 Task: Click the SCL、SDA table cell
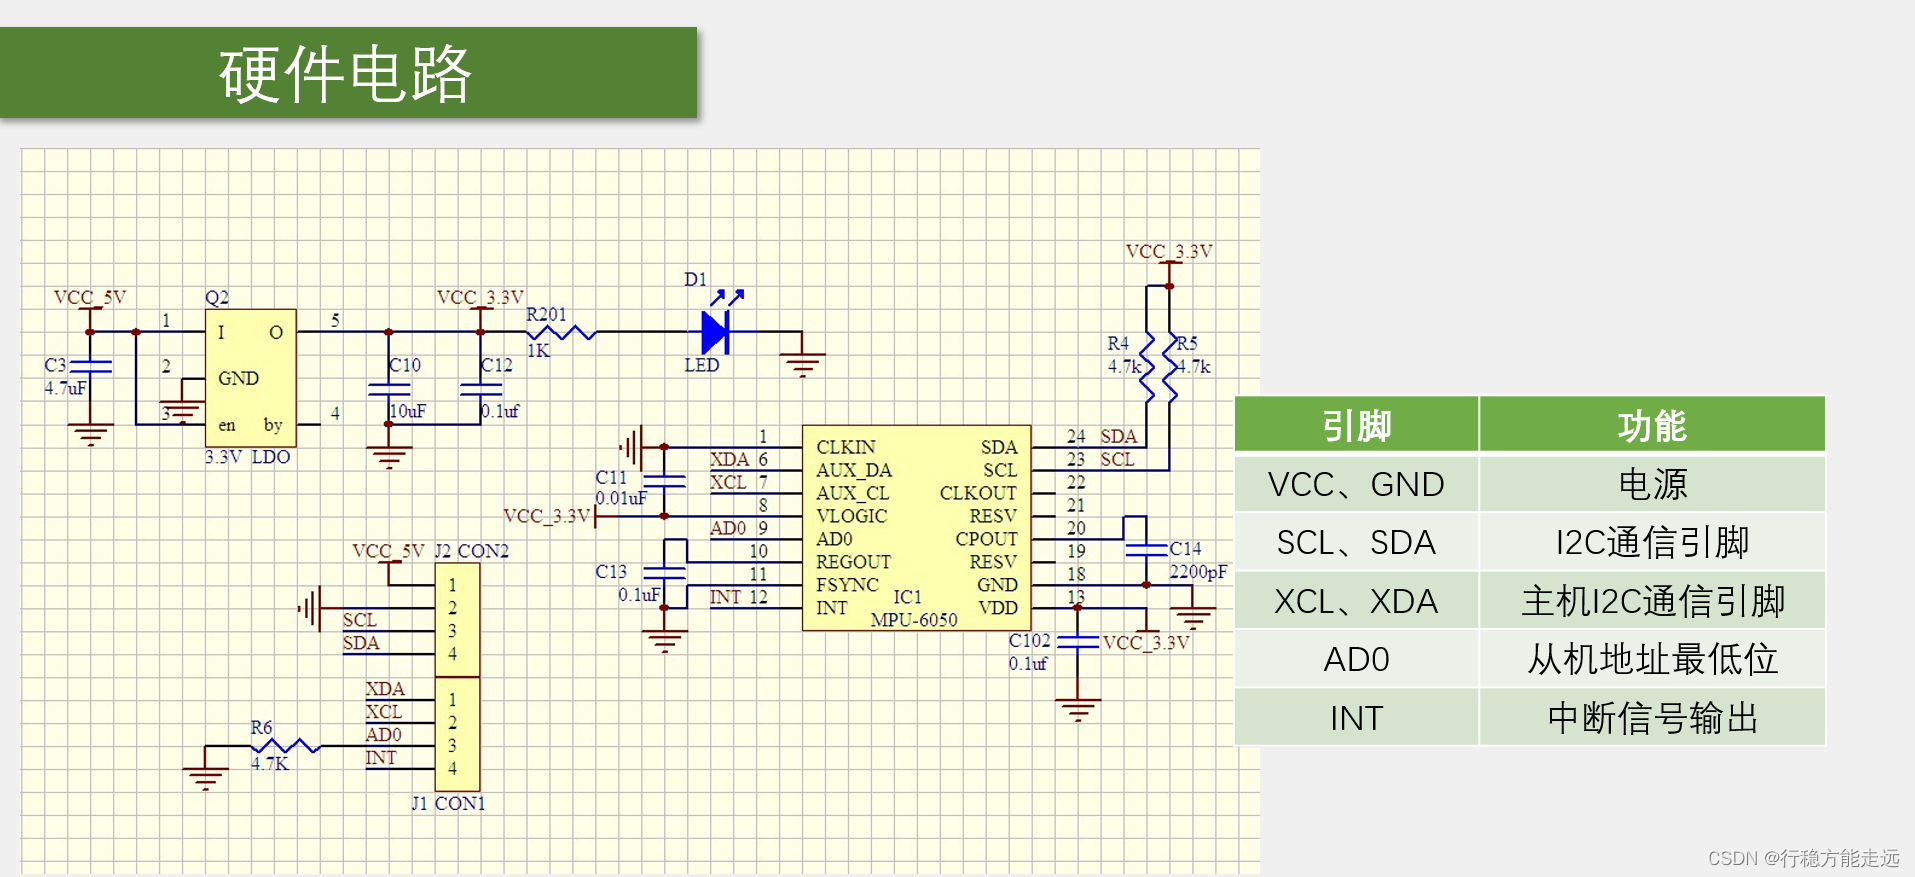click(x=1357, y=542)
